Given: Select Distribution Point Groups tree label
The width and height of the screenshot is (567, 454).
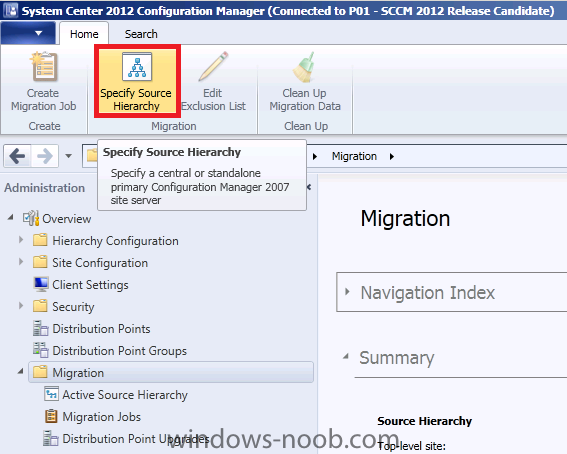Looking at the screenshot, I should [120, 351].
